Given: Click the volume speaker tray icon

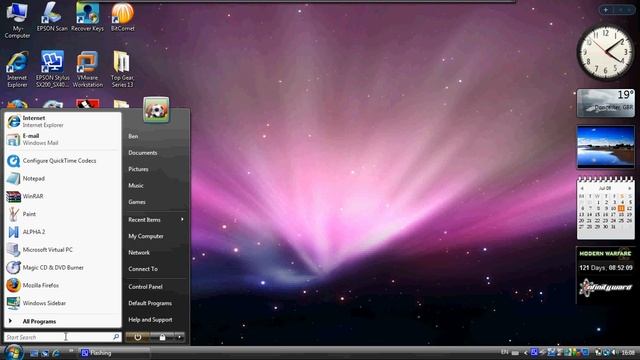Looking at the screenshot, I should click(614, 352).
